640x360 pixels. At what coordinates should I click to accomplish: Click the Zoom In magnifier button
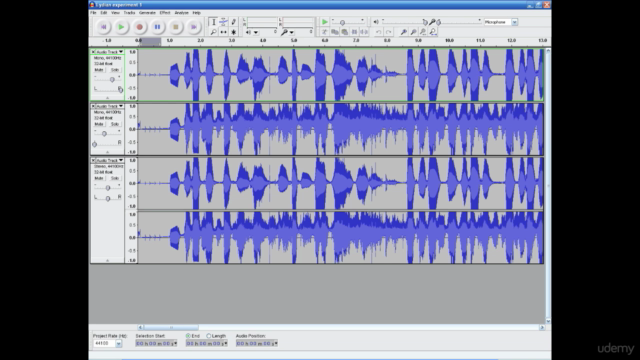click(x=403, y=32)
